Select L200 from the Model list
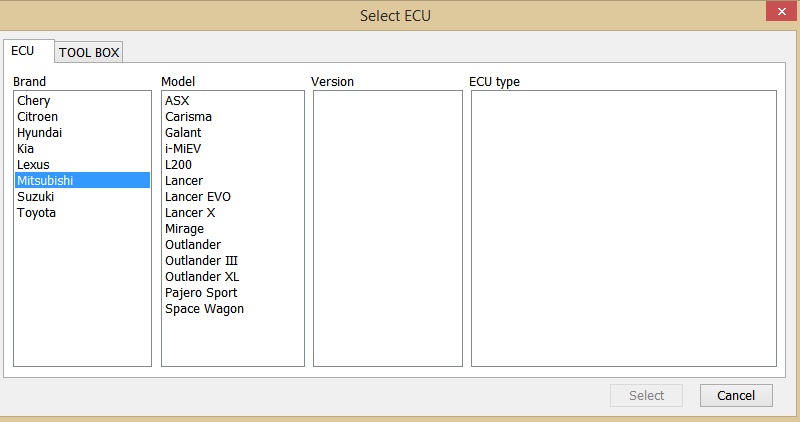Screen dimensions: 800x422 pos(179,165)
